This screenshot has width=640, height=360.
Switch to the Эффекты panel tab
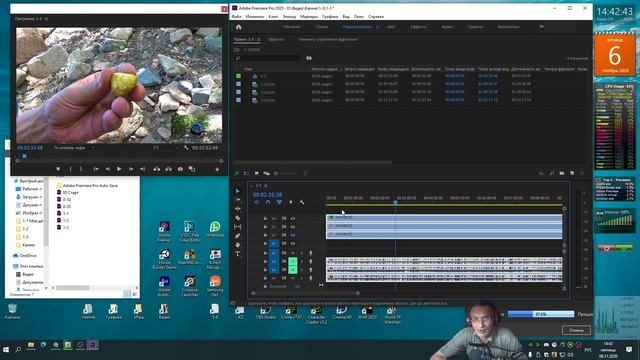pos(276,40)
